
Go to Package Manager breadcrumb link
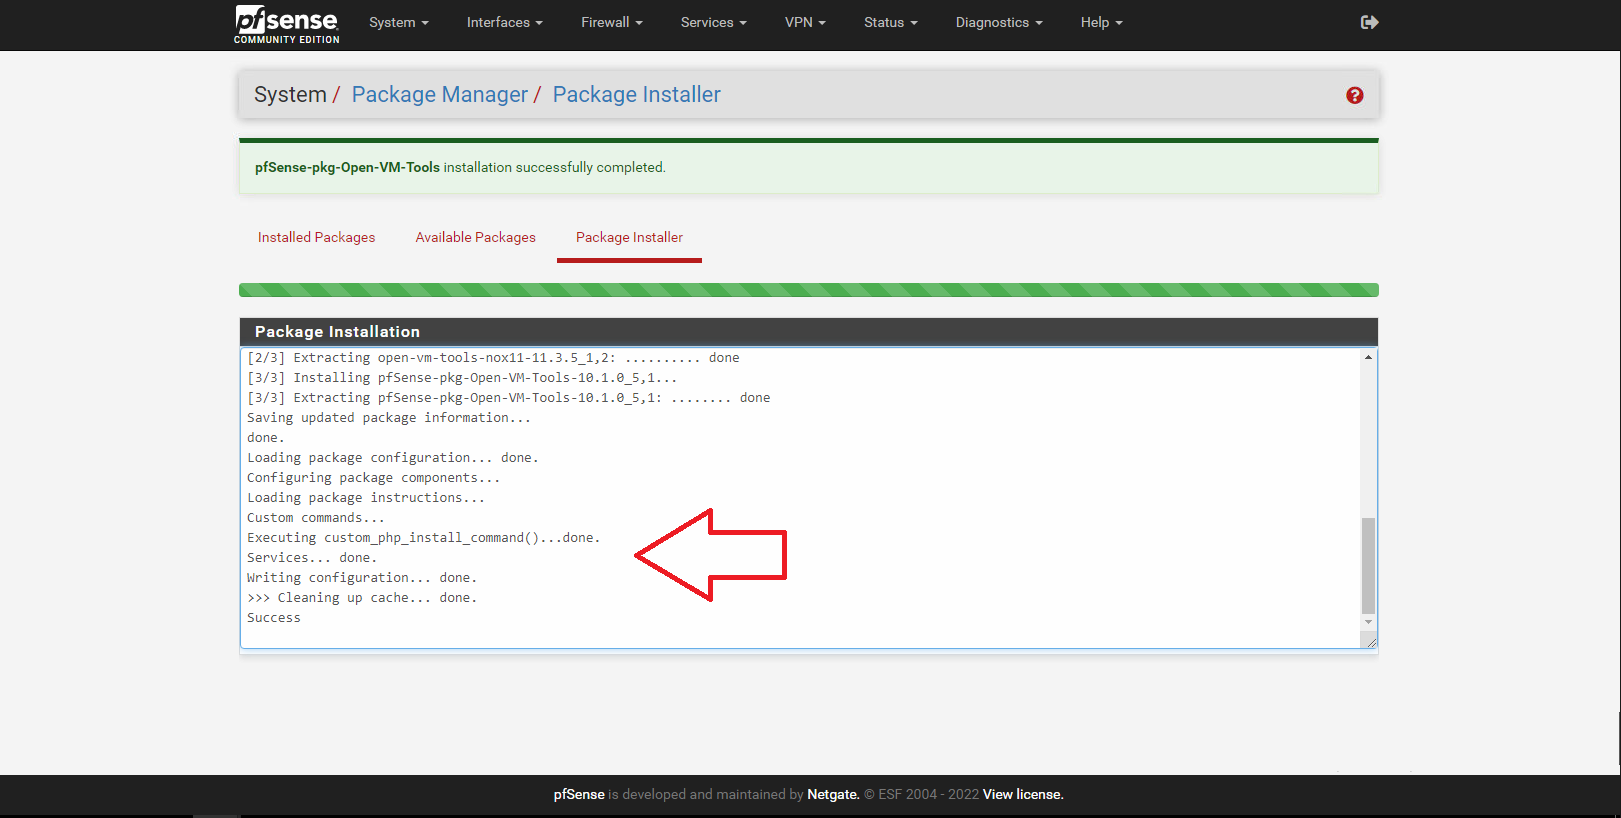[440, 94]
